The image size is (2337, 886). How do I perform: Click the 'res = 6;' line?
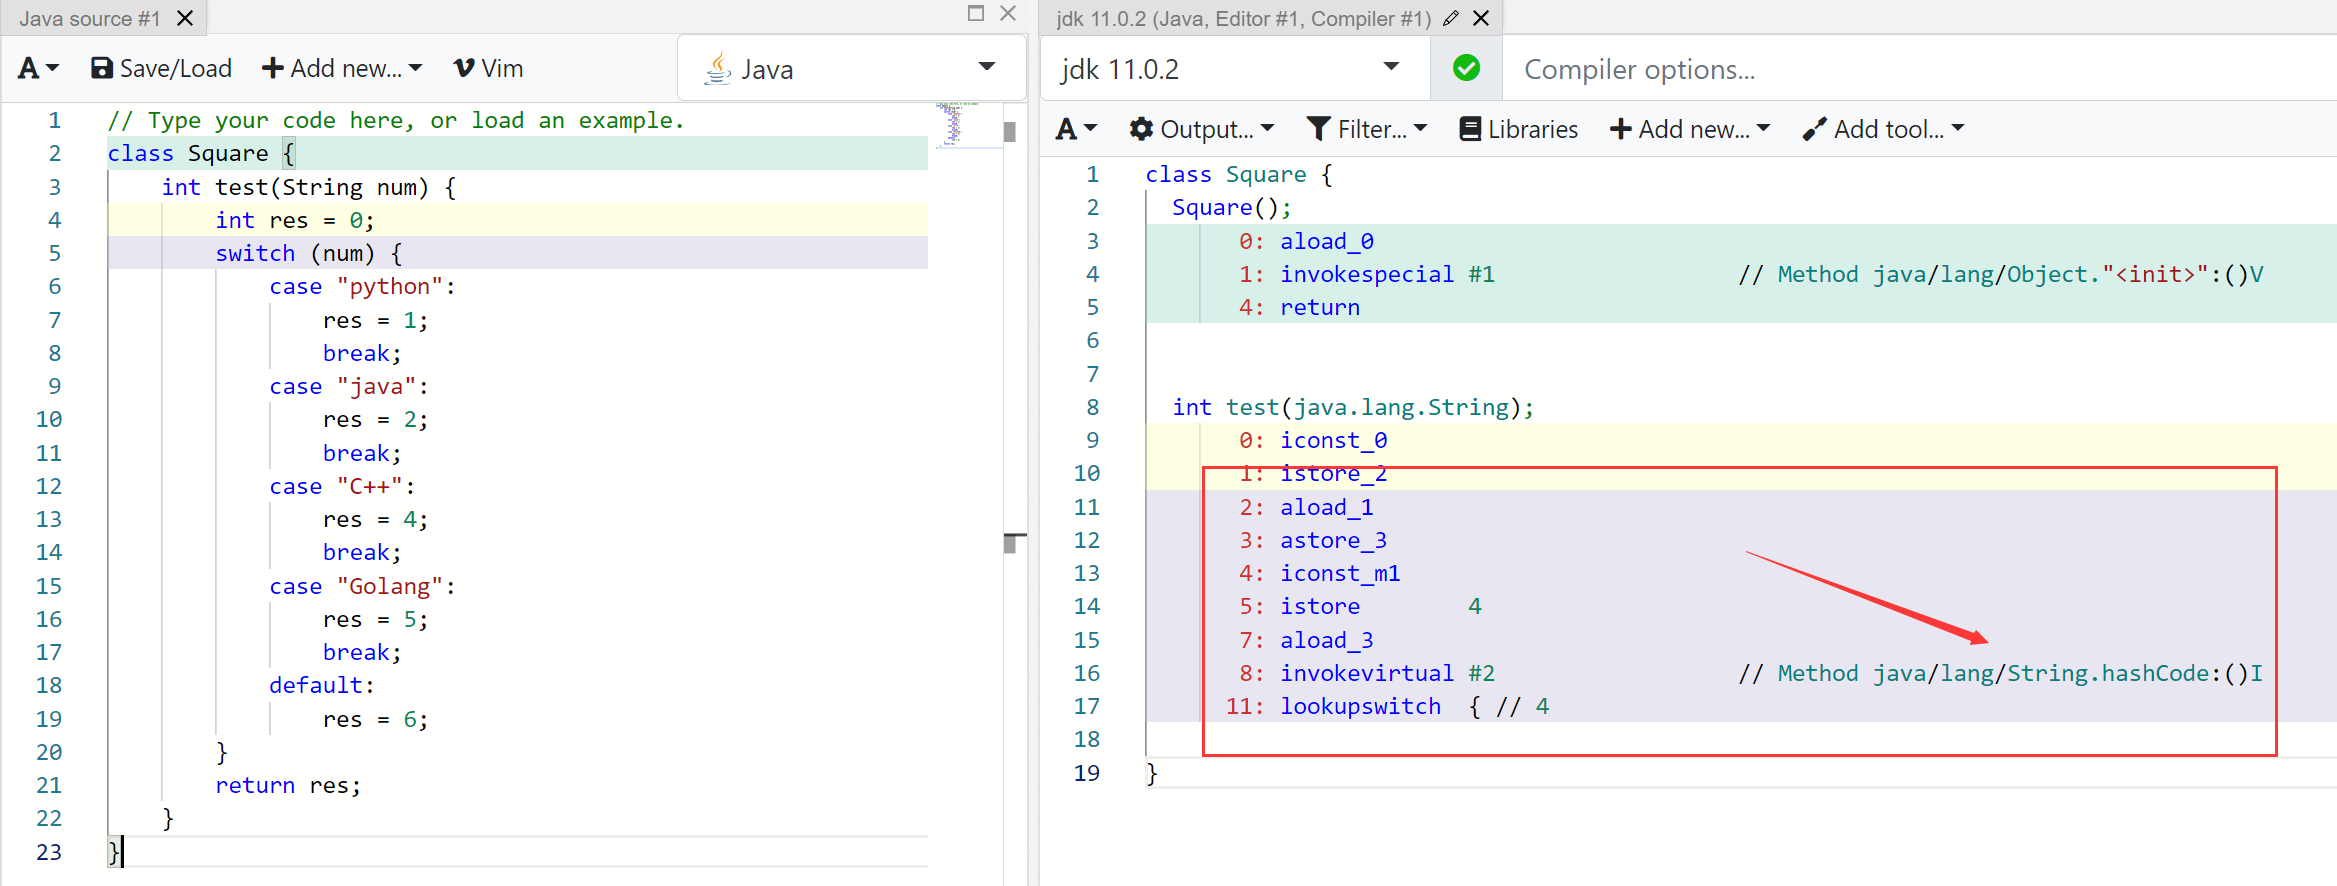(376, 719)
